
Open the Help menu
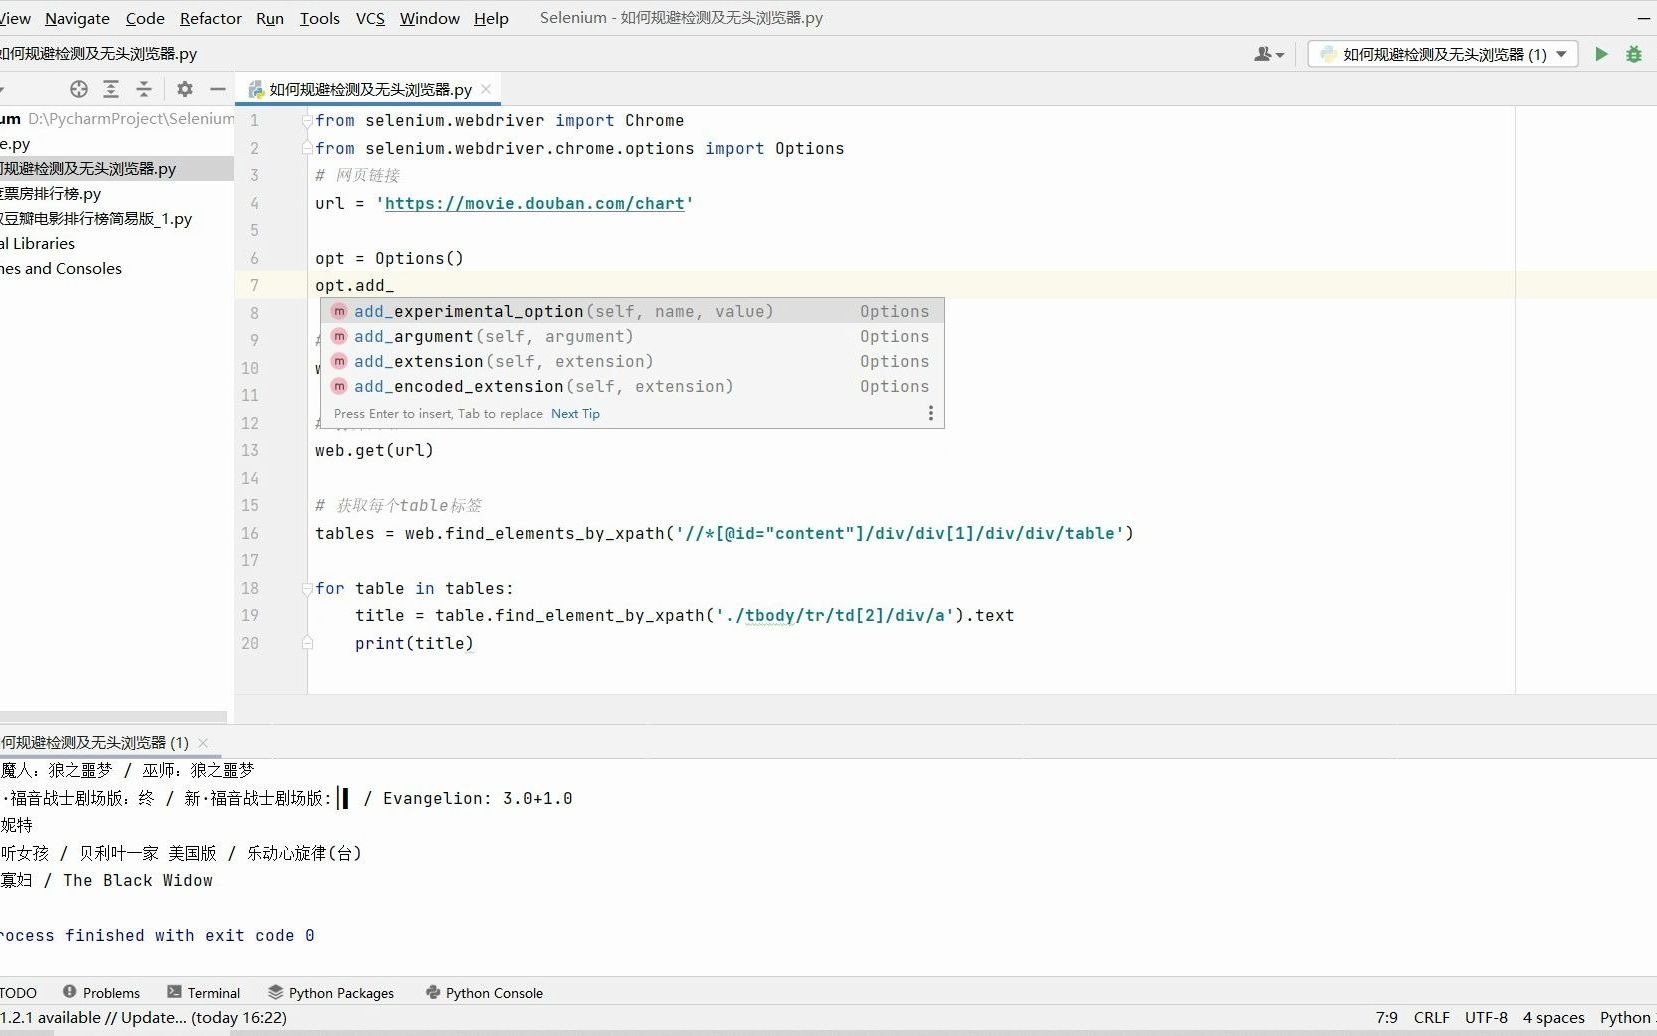point(491,18)
